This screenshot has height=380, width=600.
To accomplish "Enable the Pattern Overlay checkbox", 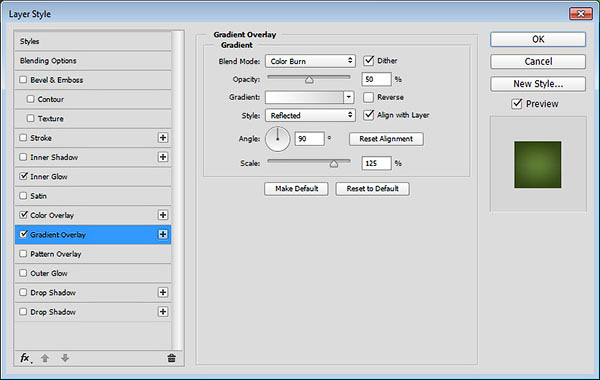I will click(x=23, y=253).
